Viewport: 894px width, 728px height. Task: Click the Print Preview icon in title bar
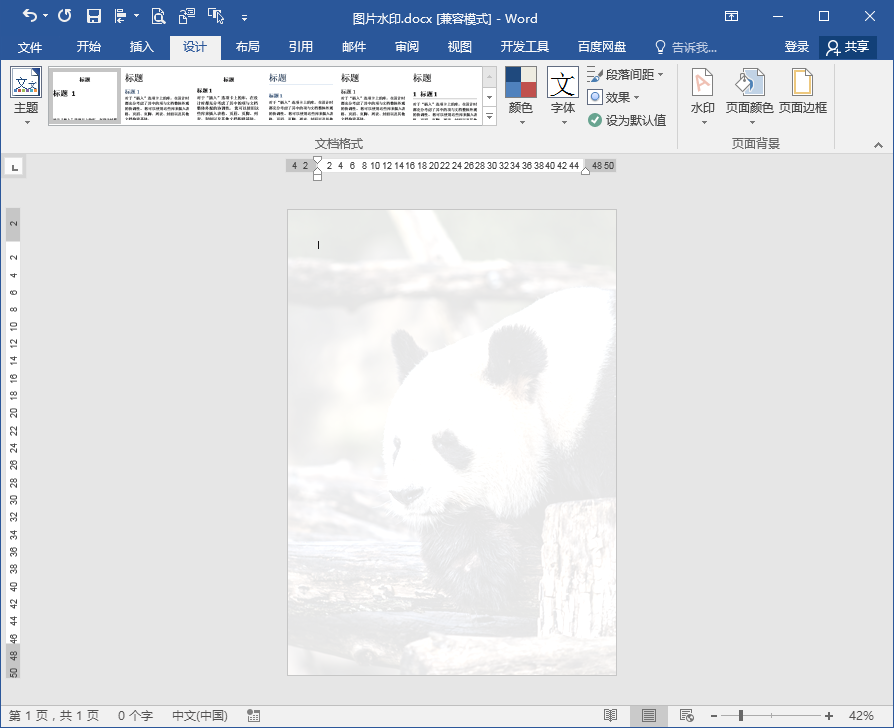[158, 17]
